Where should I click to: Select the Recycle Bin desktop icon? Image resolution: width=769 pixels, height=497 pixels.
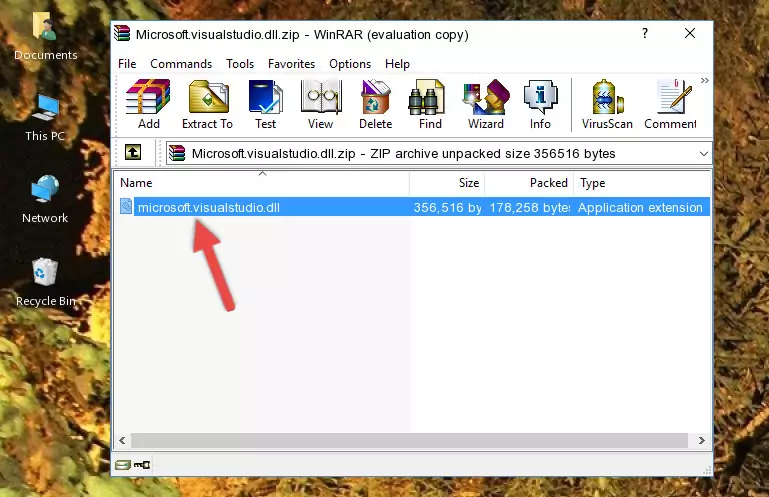(x=46, y=282)
